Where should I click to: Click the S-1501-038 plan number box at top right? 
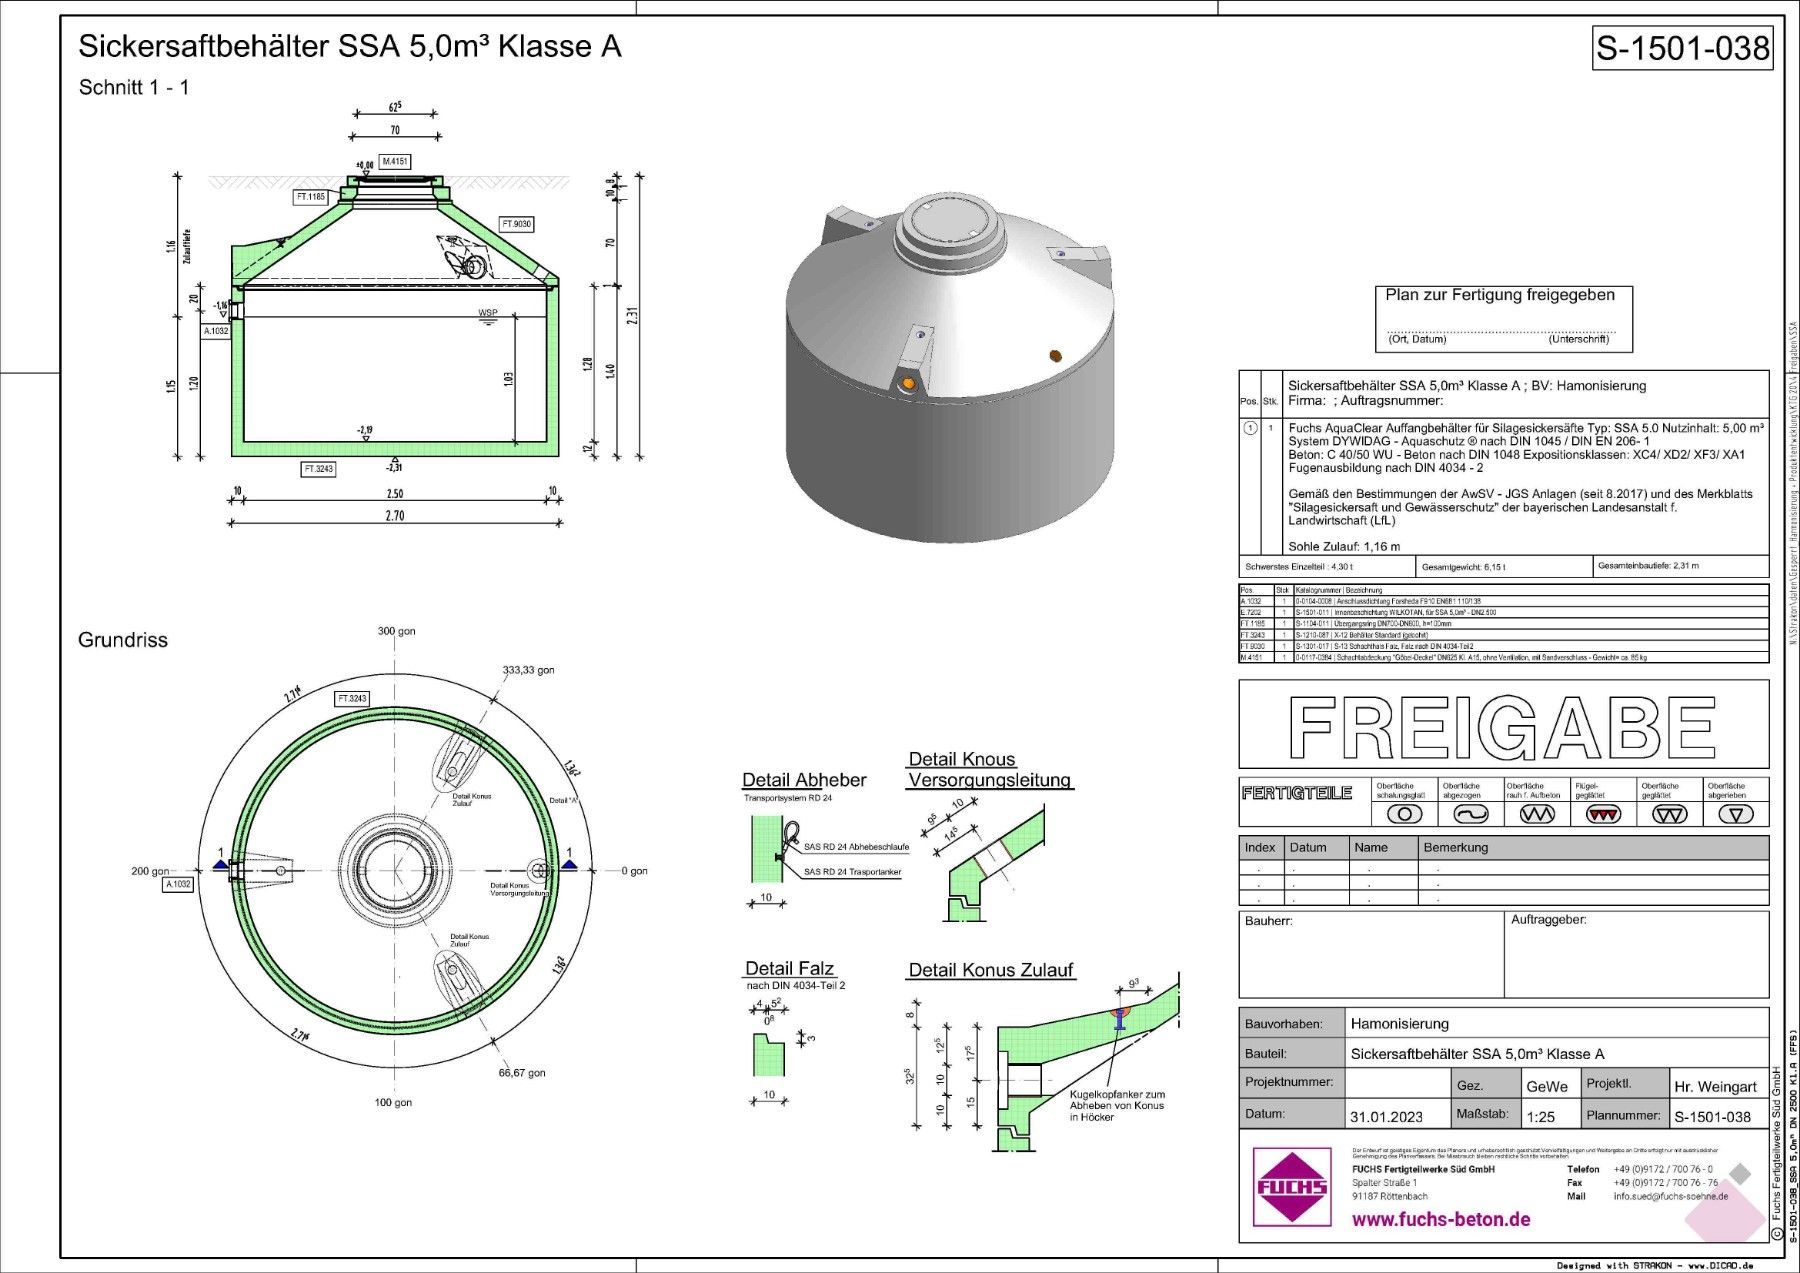1682,48
